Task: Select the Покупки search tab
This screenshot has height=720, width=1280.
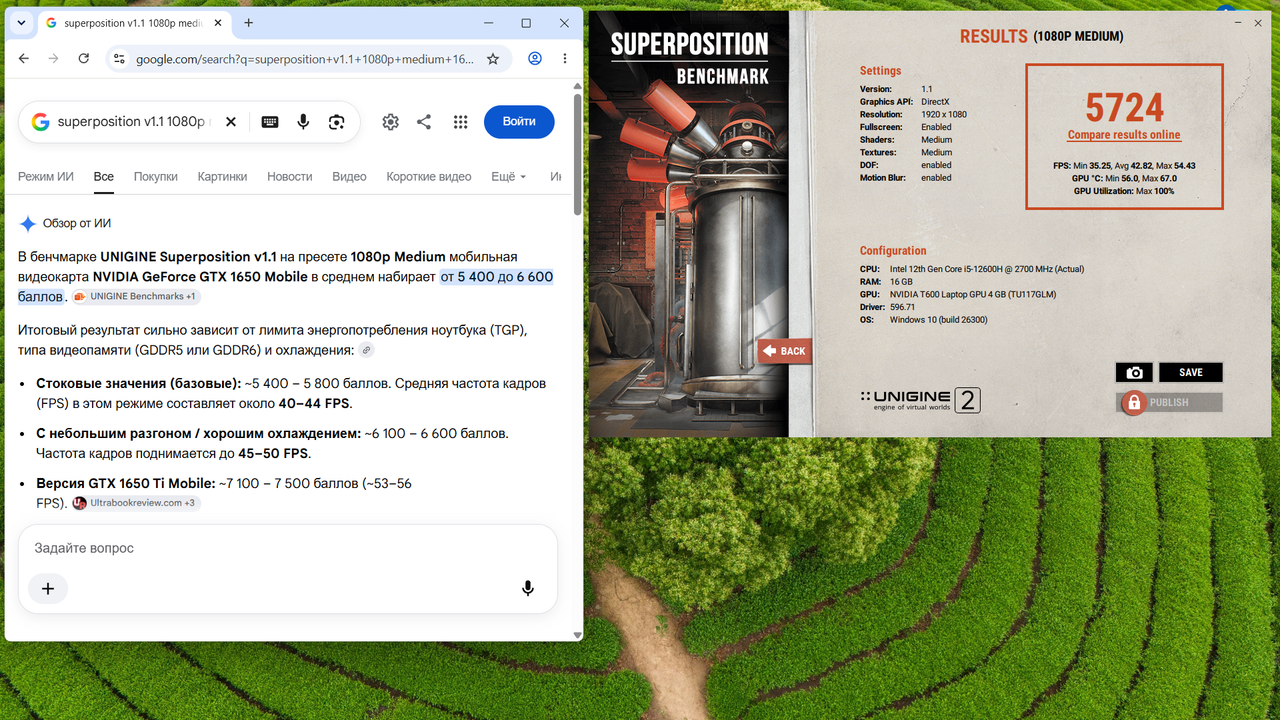Action: tap(156, 177)
